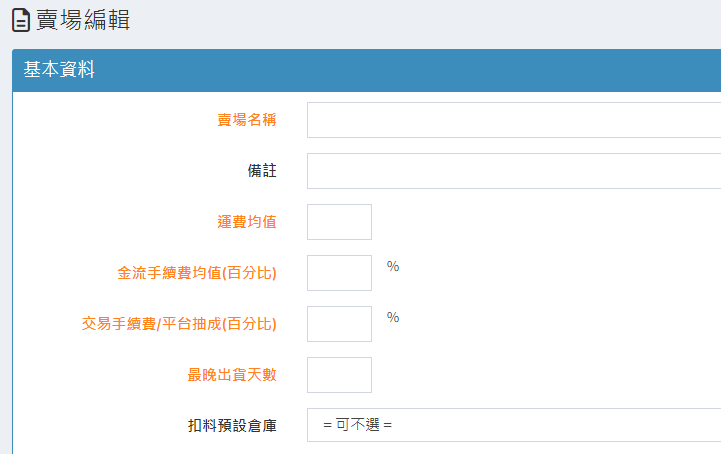Viewport: 721px width, 454px height.
Task: Click the 備註 field label
Action: tap(262, 171)
